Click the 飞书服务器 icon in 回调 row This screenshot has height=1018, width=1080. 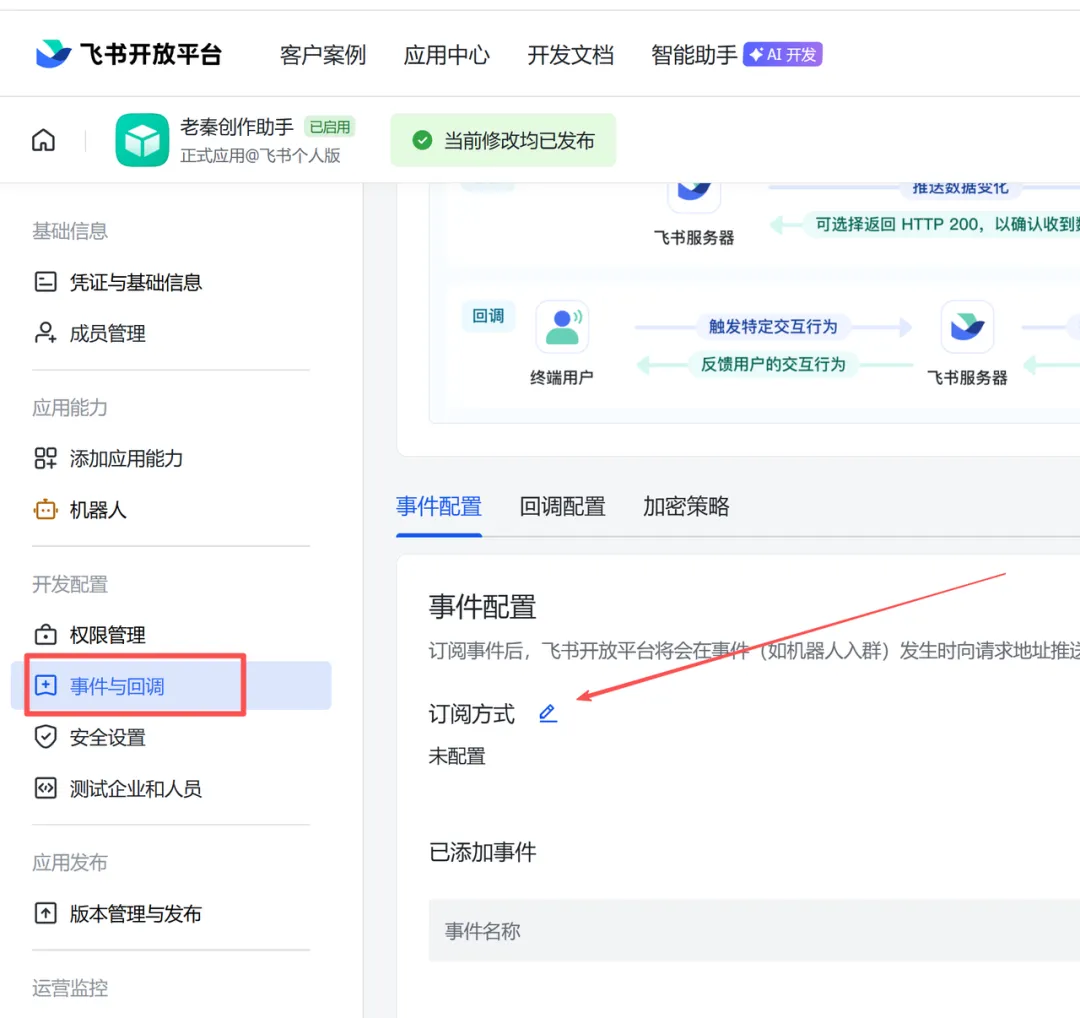coord(967,326)
